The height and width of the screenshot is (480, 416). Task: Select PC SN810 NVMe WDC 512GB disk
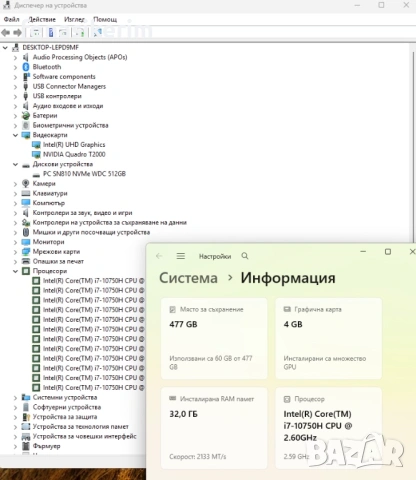pyautogui.click(x=84, y=174)
